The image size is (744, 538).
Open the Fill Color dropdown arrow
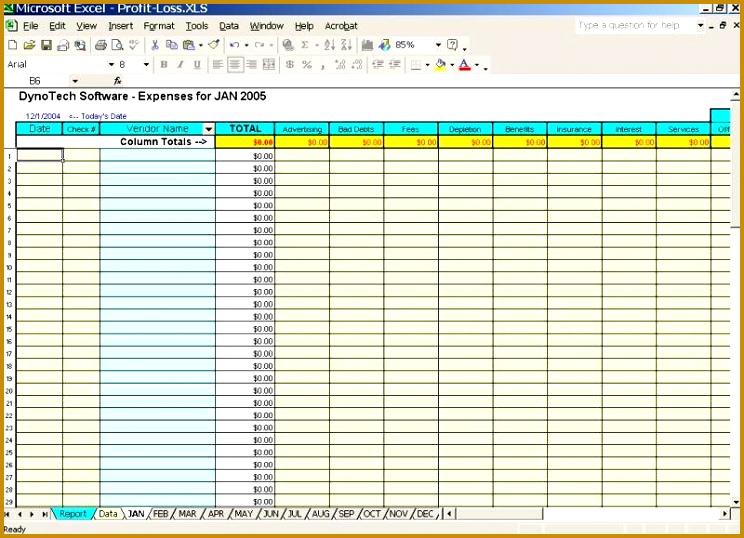[452, 65]
